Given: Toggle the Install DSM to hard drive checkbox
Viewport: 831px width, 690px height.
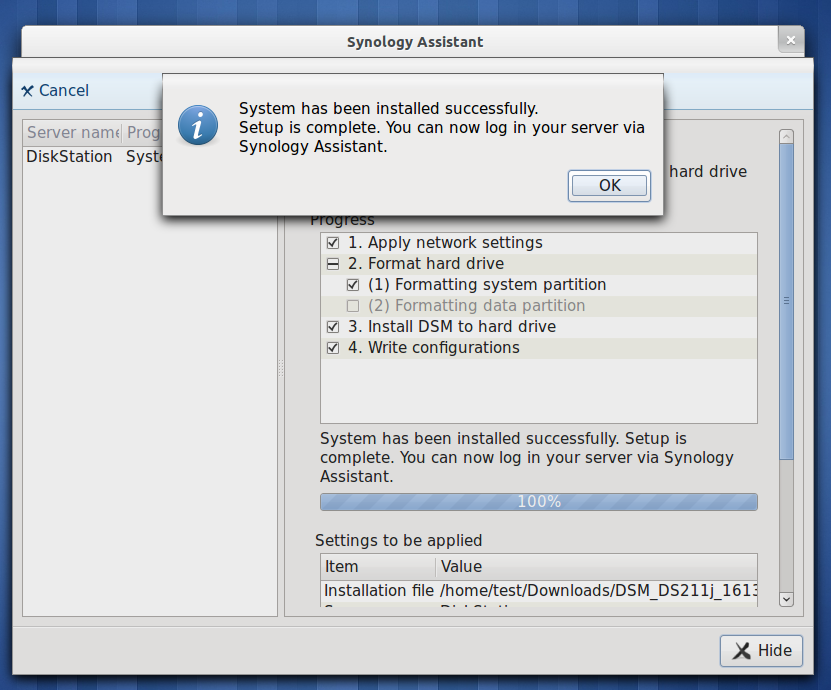Looking at the screenshot, I should (333, 327).
